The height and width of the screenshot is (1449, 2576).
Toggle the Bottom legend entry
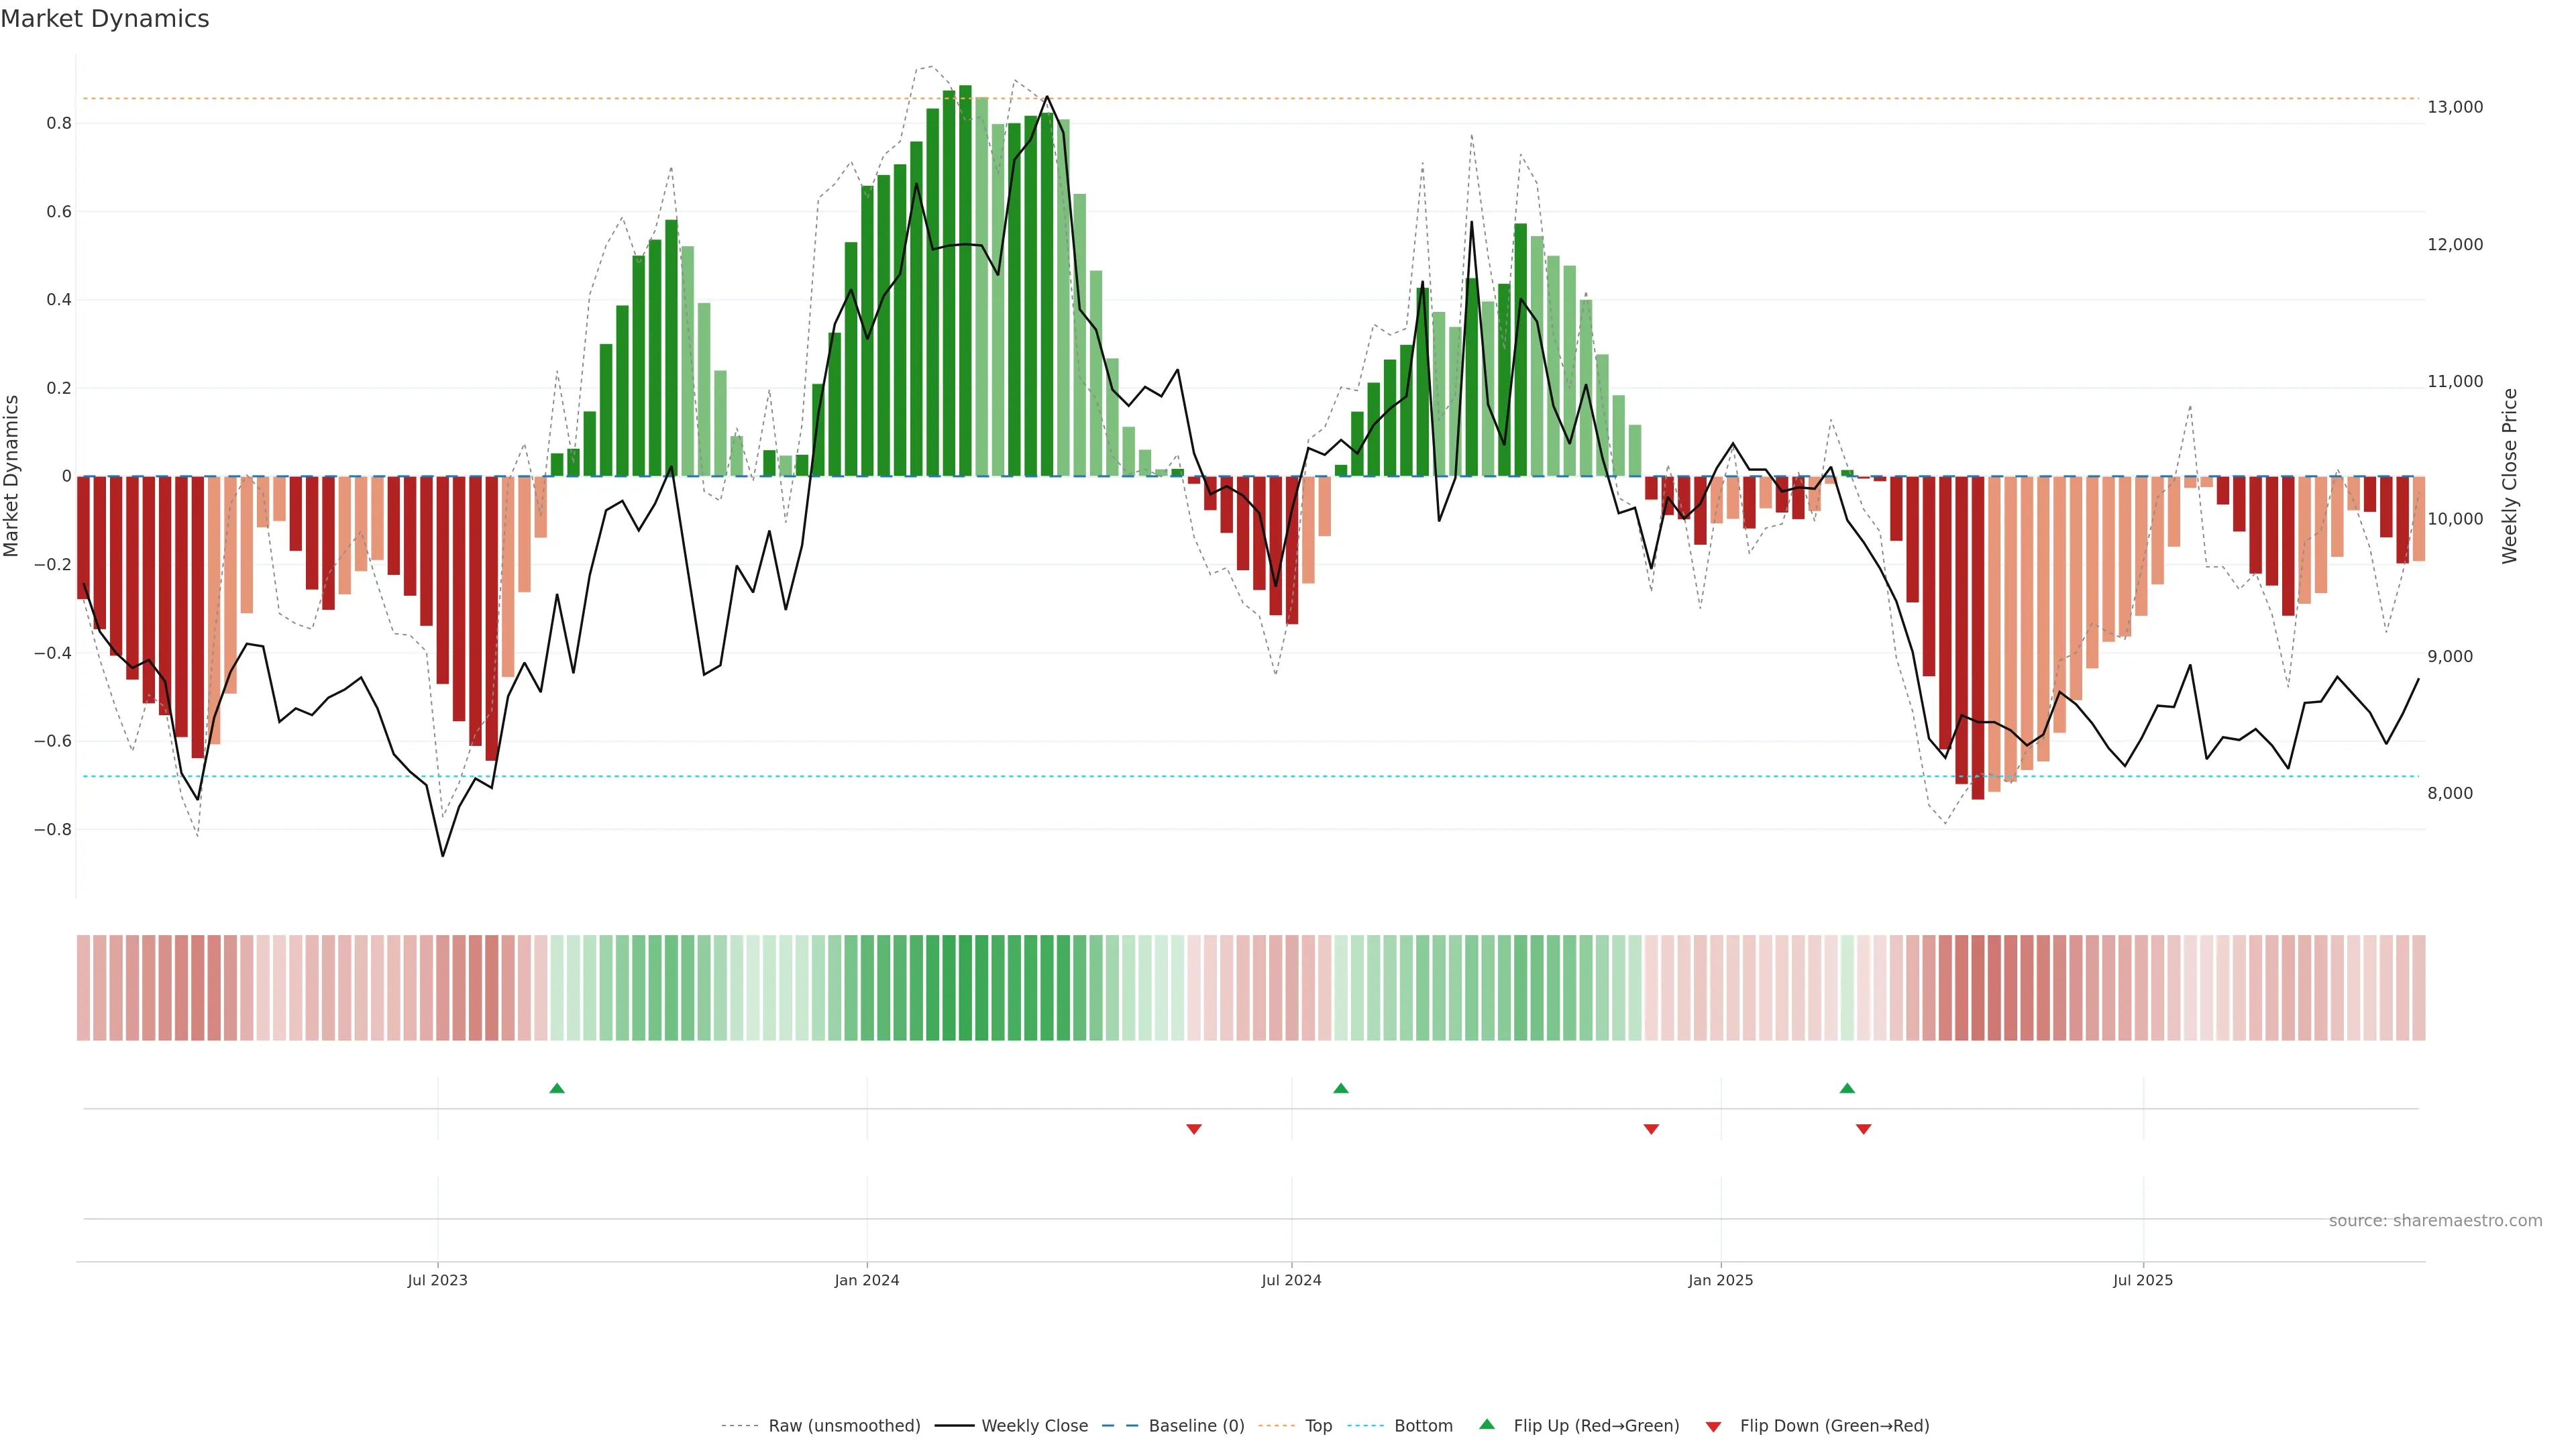[1423, 1426]
